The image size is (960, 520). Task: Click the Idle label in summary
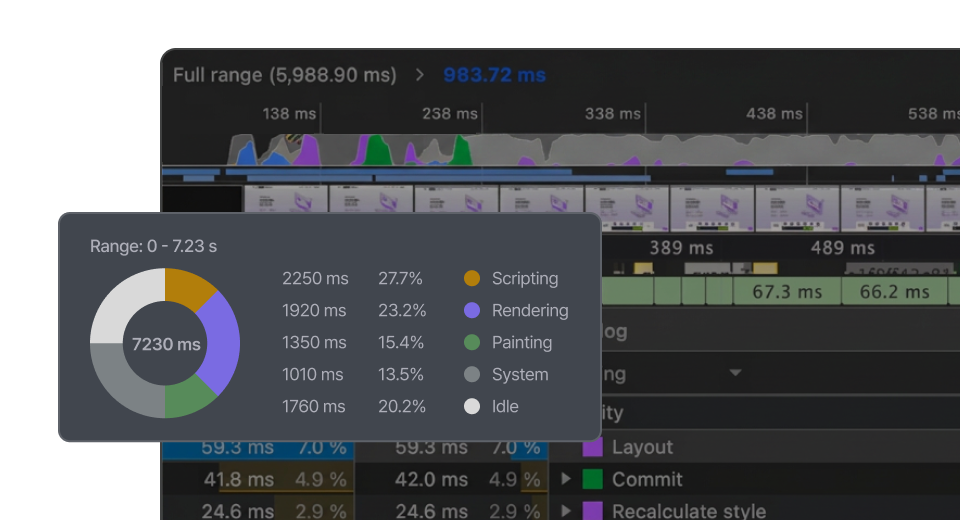click(x=505, y=406)
